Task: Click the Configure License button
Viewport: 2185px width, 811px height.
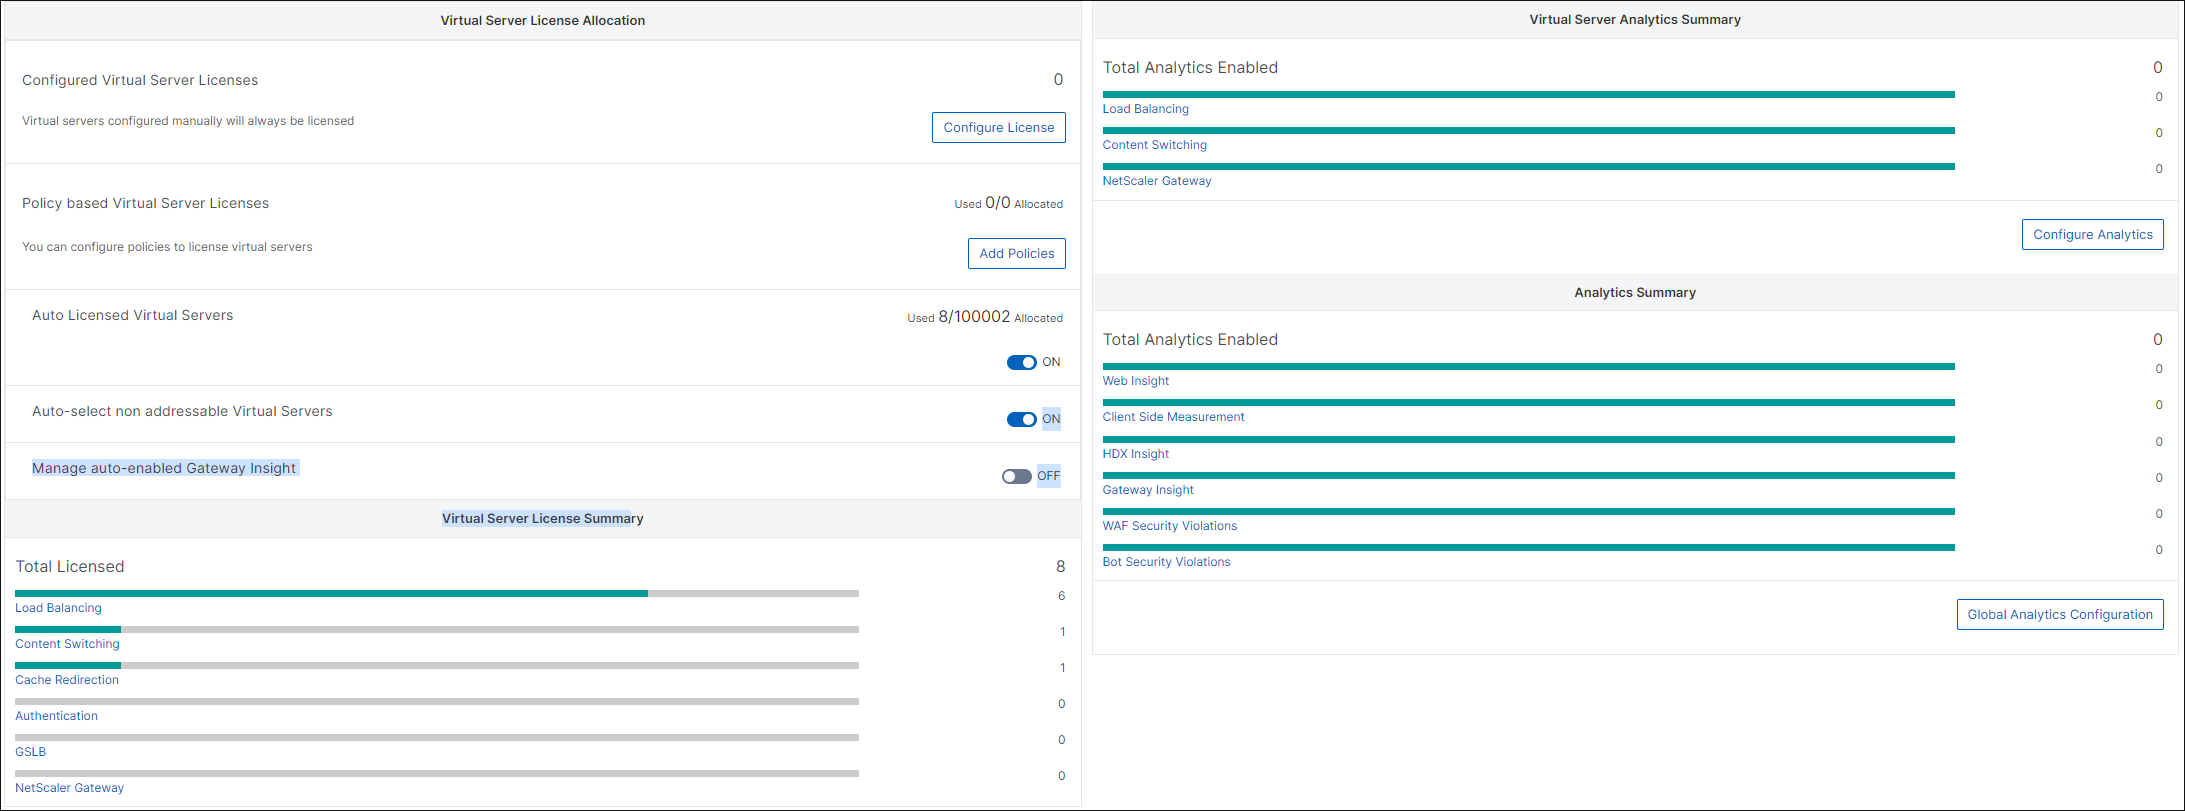Action: pyautogui.click(x=998, y=128)
